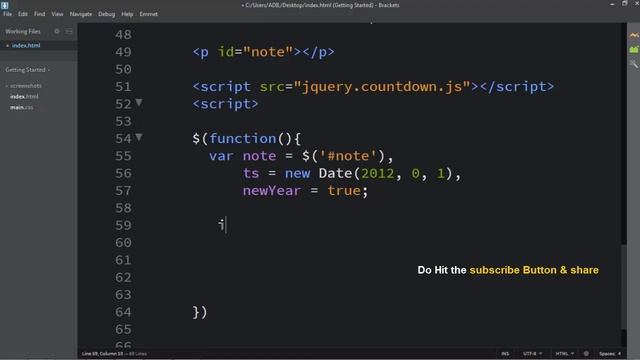Viewport: 640px width, 360px height.
Task: Open the Emmet menu
Action: (x=149, y=14)
